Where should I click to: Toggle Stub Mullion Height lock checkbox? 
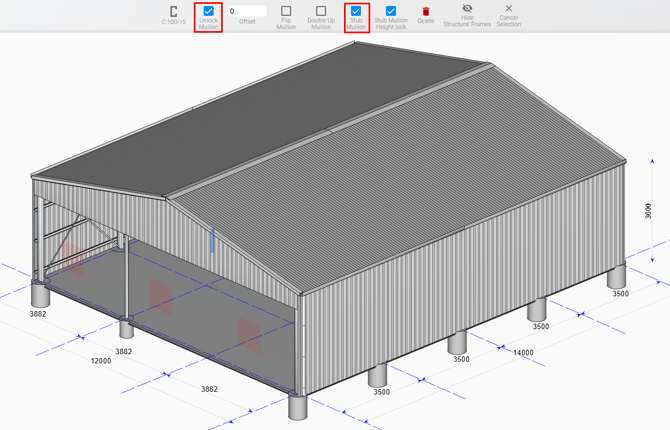coord(391,11)
